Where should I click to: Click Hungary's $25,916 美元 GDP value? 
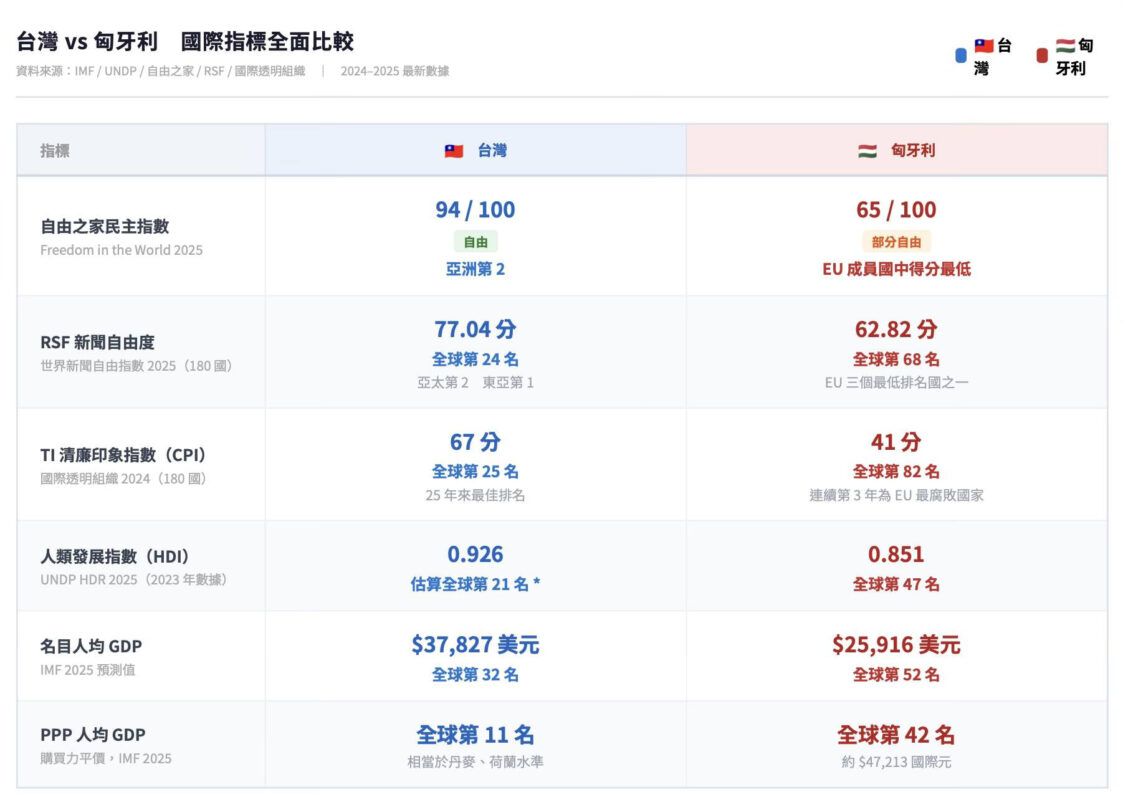(x=896, y=645)
